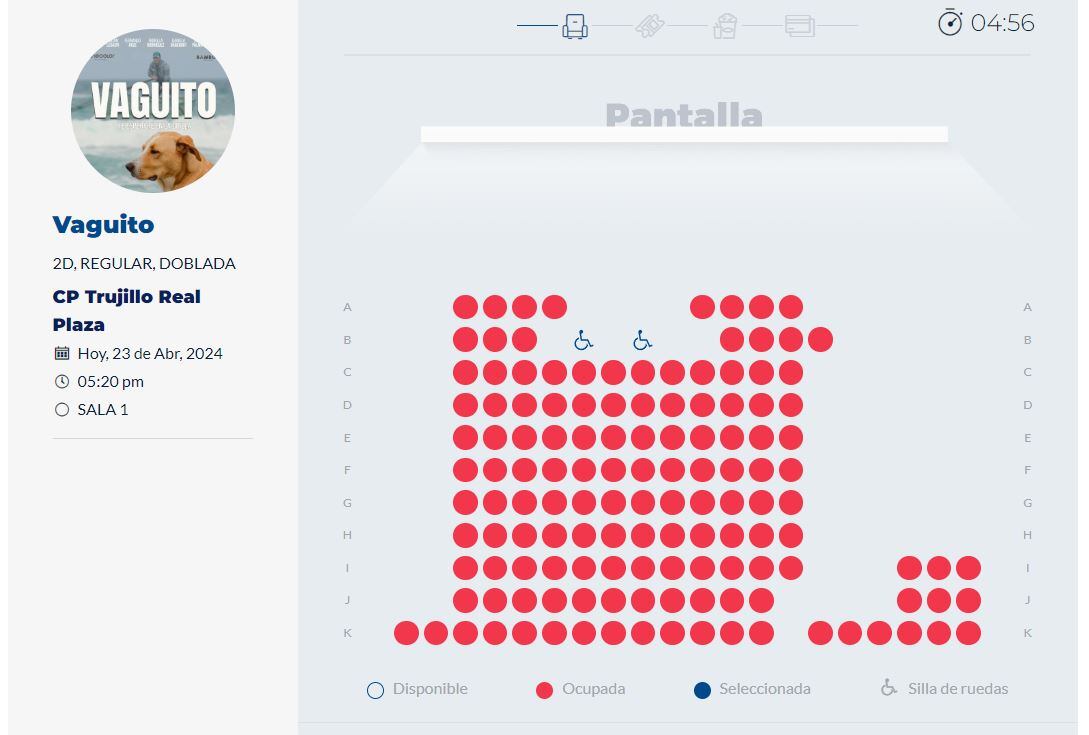The image size is (1089, 735).
Task: Toggle the leftmost seat in row K
Action: [406, 633]
